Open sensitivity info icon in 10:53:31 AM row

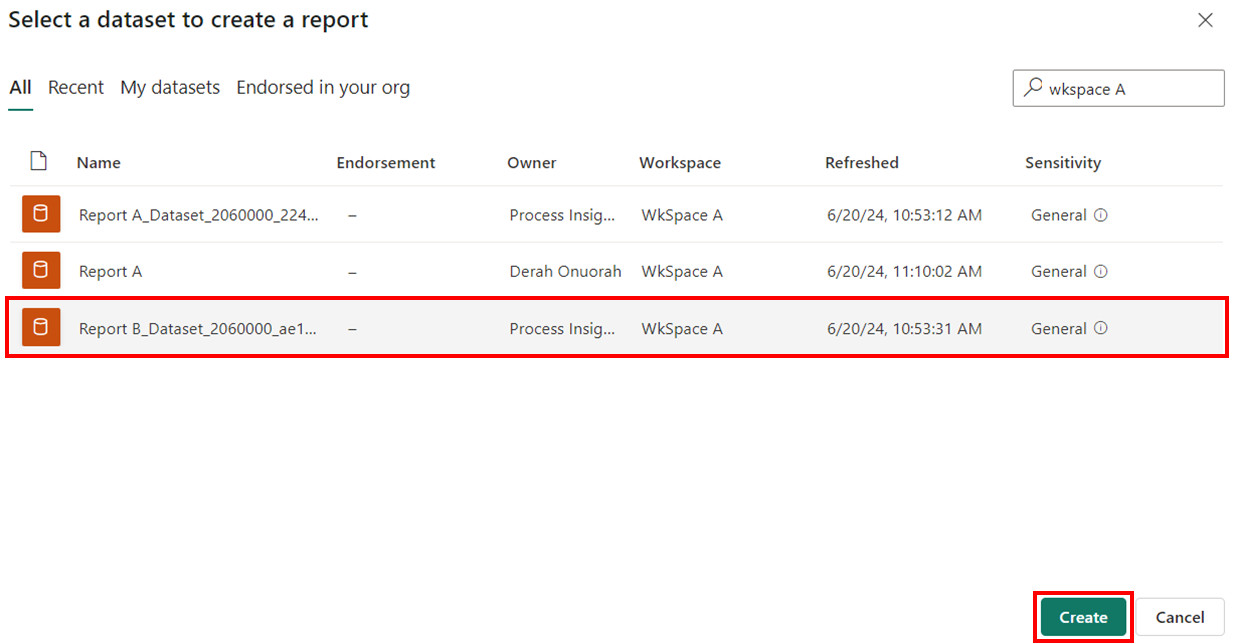(1101, 328)
